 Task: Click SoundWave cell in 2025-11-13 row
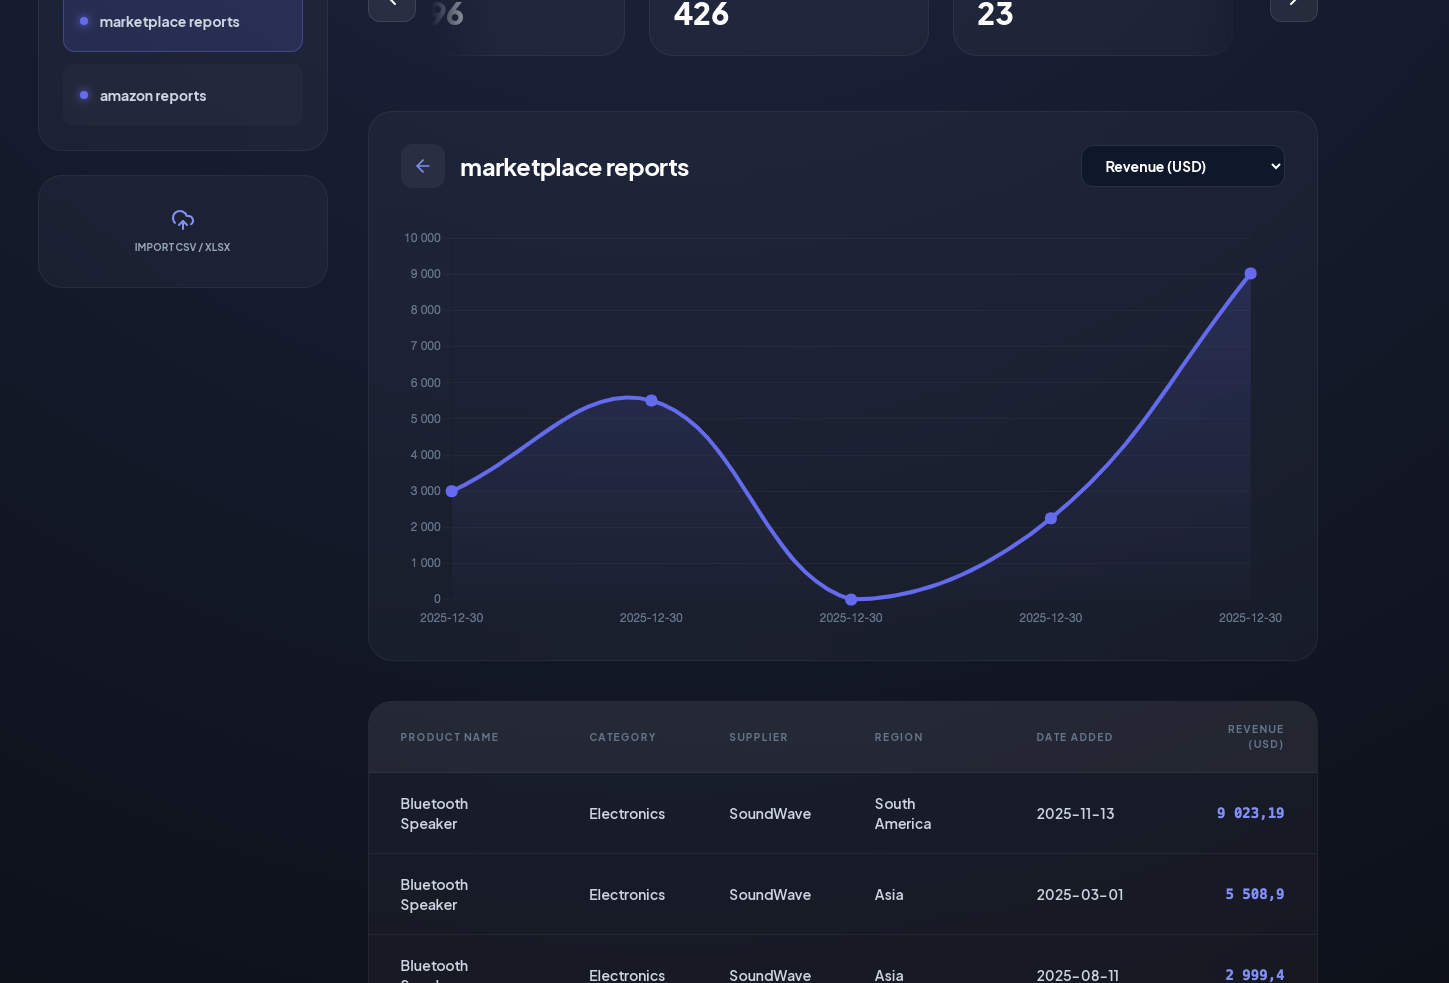(x=770, y=814)
